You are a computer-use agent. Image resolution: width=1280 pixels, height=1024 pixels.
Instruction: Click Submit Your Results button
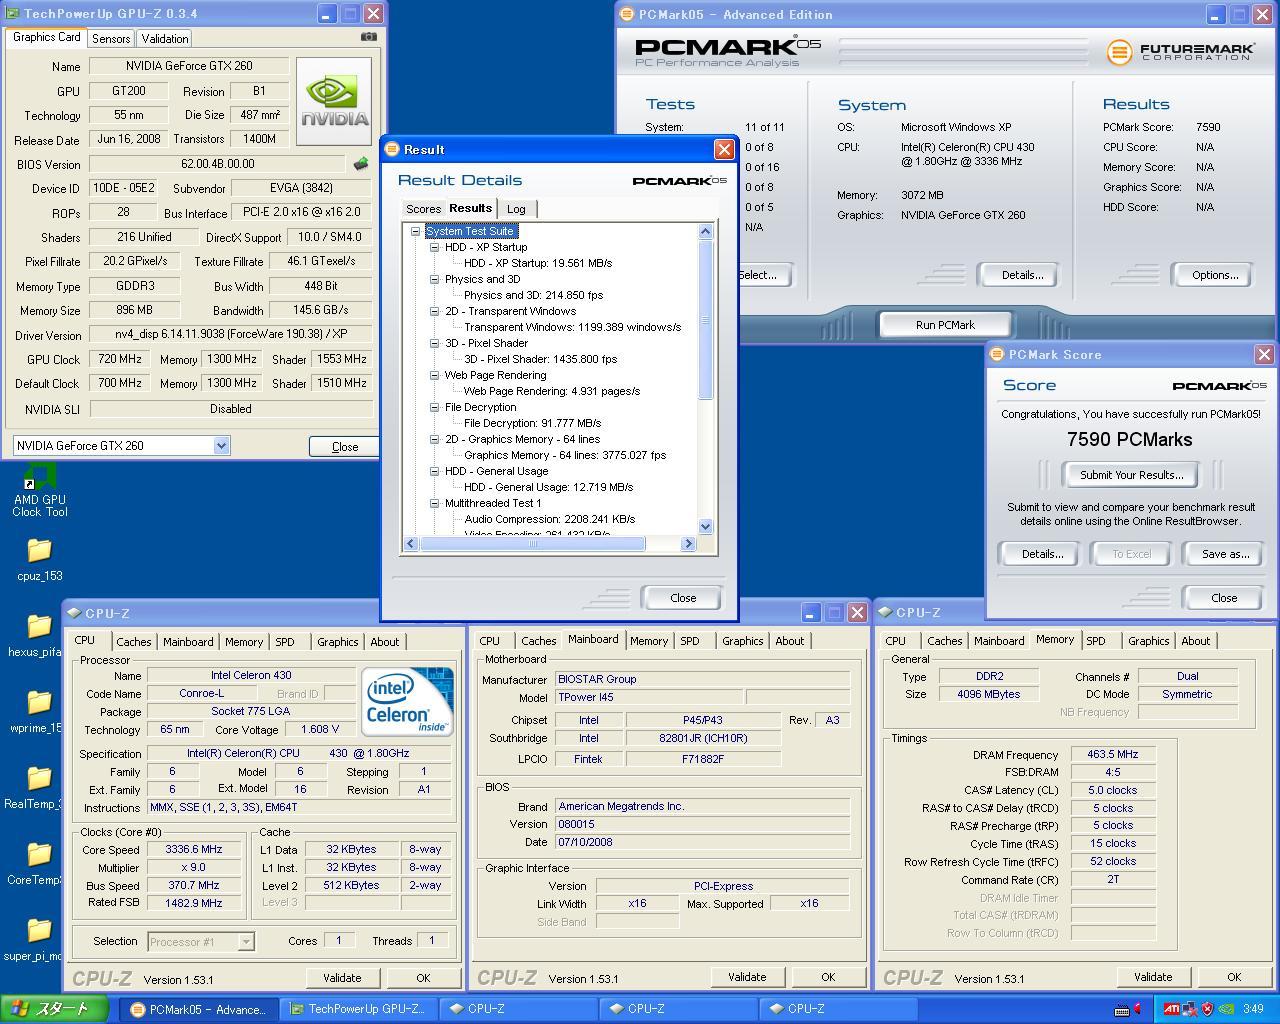tap(1132, 475)
